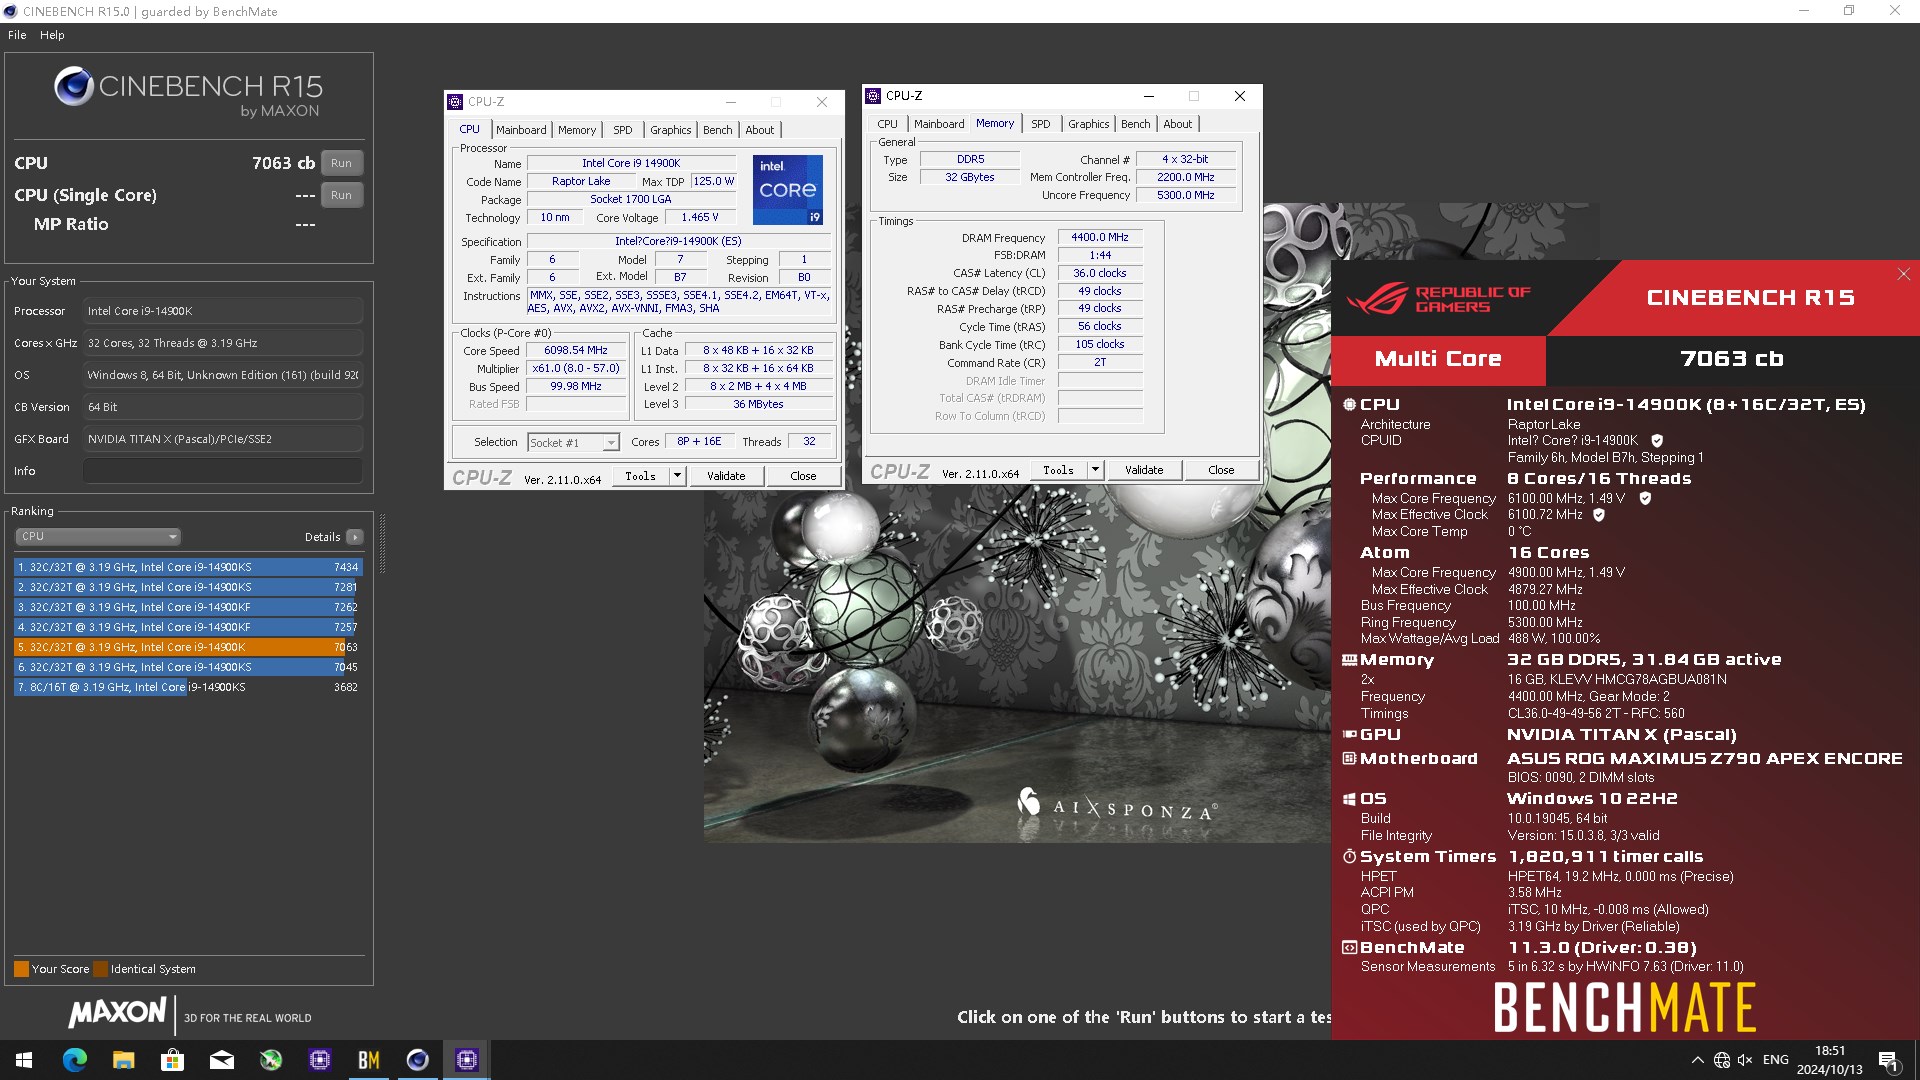Select ranking row 1 i9-14900KS 7434
Viewport: 1920px width, 1080px height.
pyautogui.click(x=188, y=567)
